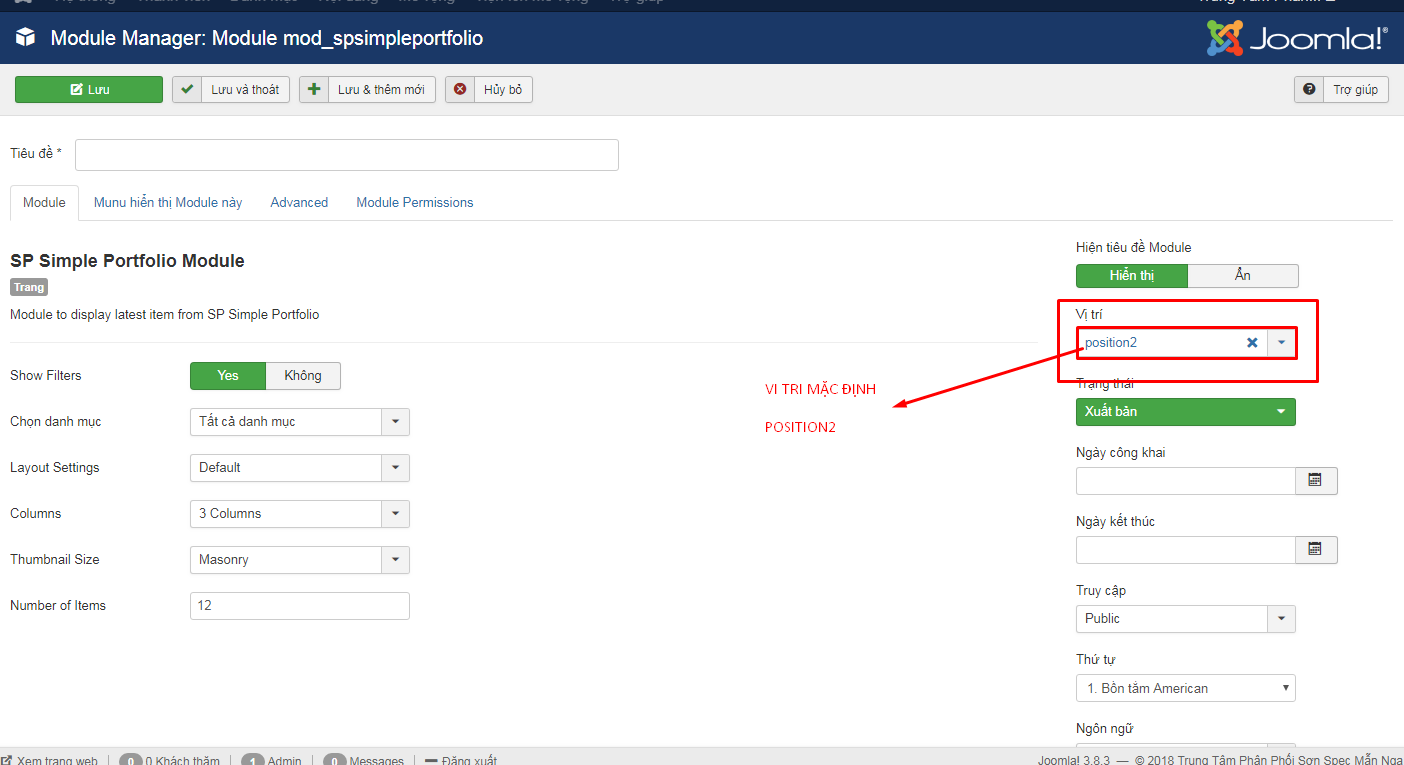
Task: Set Show Filters to Yes
Action: pyautogui.click(x=228, y=375)
